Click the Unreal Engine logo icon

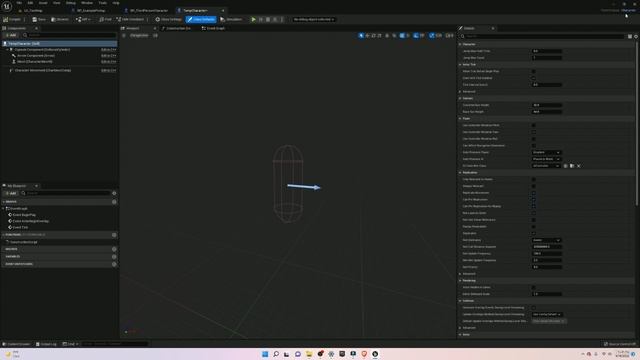[x=7, y=7]
